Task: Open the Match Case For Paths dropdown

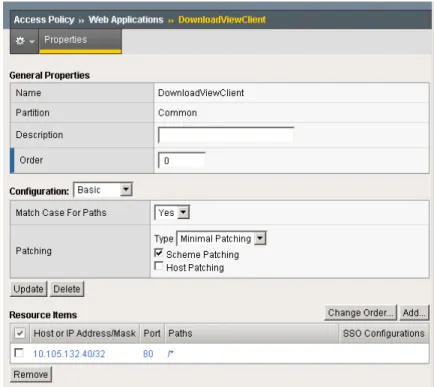Action: click(172, 212)
